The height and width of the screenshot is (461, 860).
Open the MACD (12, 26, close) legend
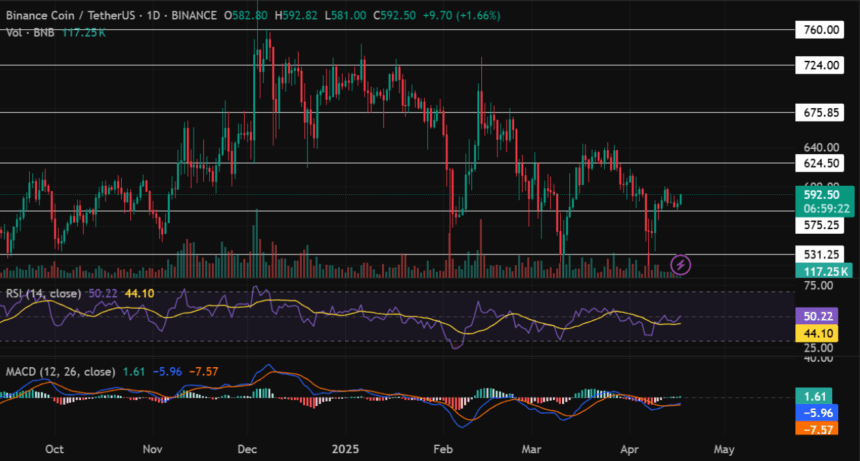tap(60, 372)
